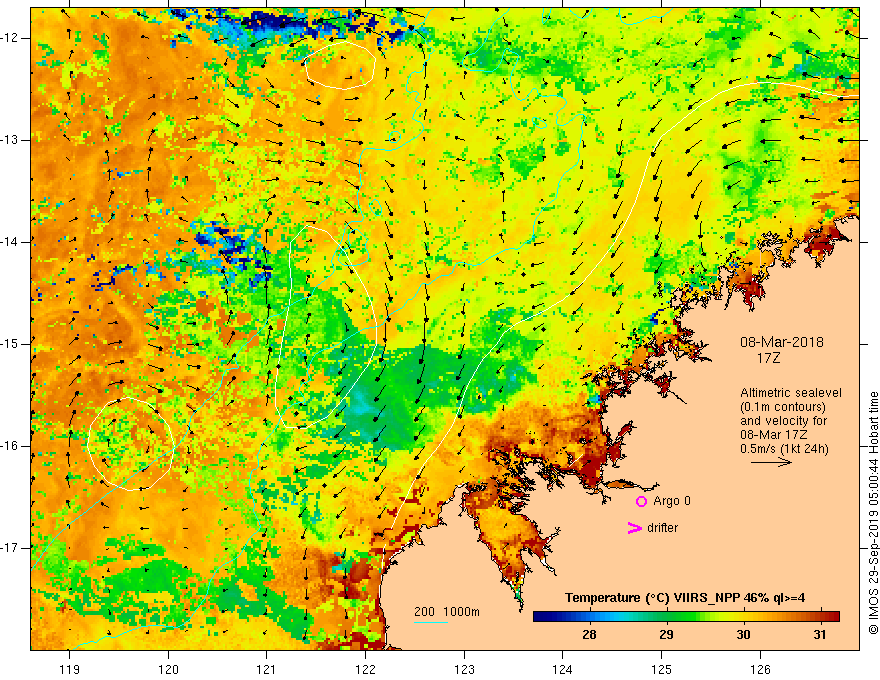Click the temperature color bar scale

click(x=686, y=617)
